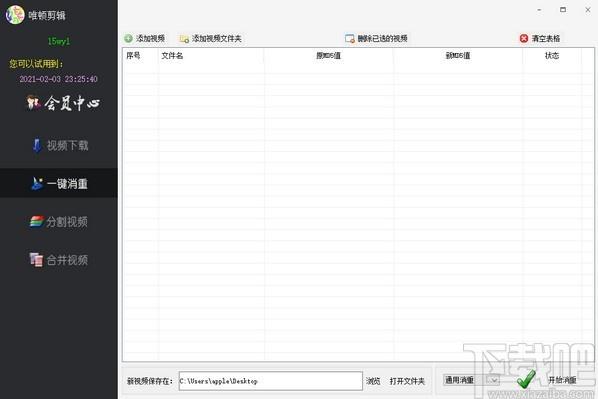Click the username 15wyl text
This screenshot has height=399, width=598.
point(59,41)
